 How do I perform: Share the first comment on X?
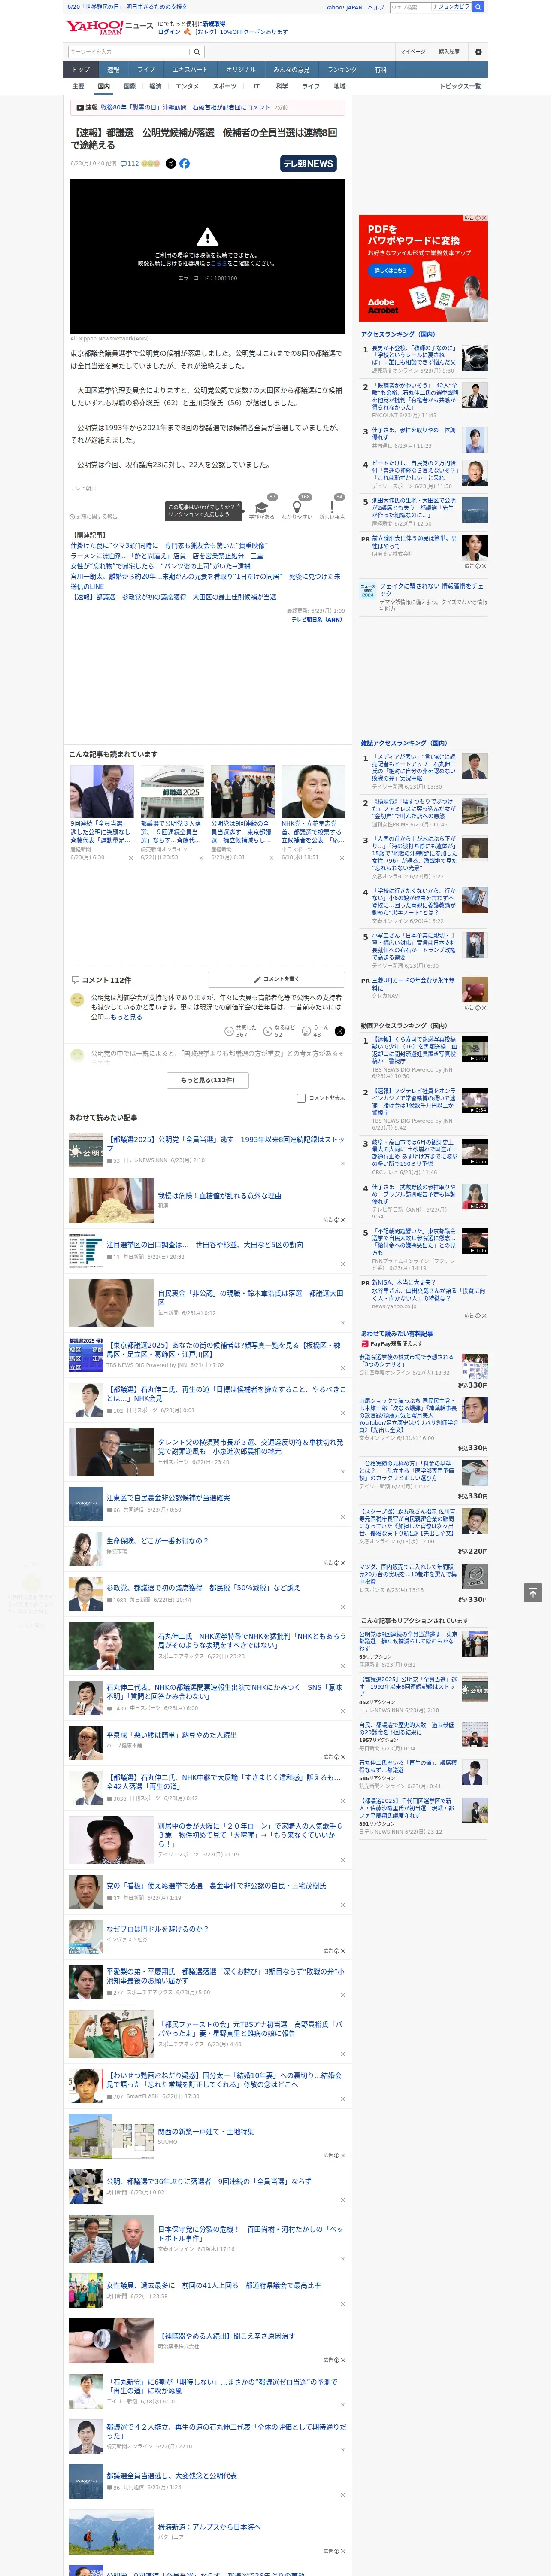pyautogui.click(x=339, y=1031)
